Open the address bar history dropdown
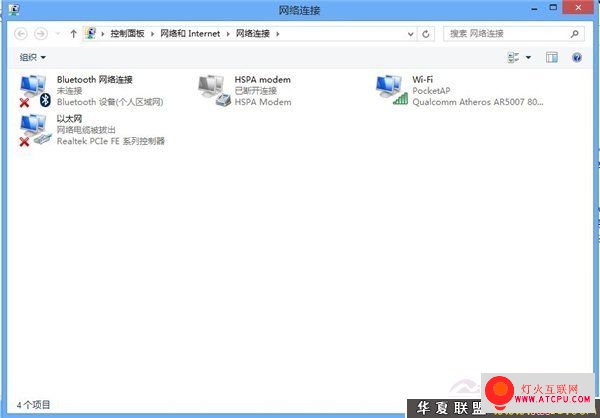 click(x=410, y=34)
